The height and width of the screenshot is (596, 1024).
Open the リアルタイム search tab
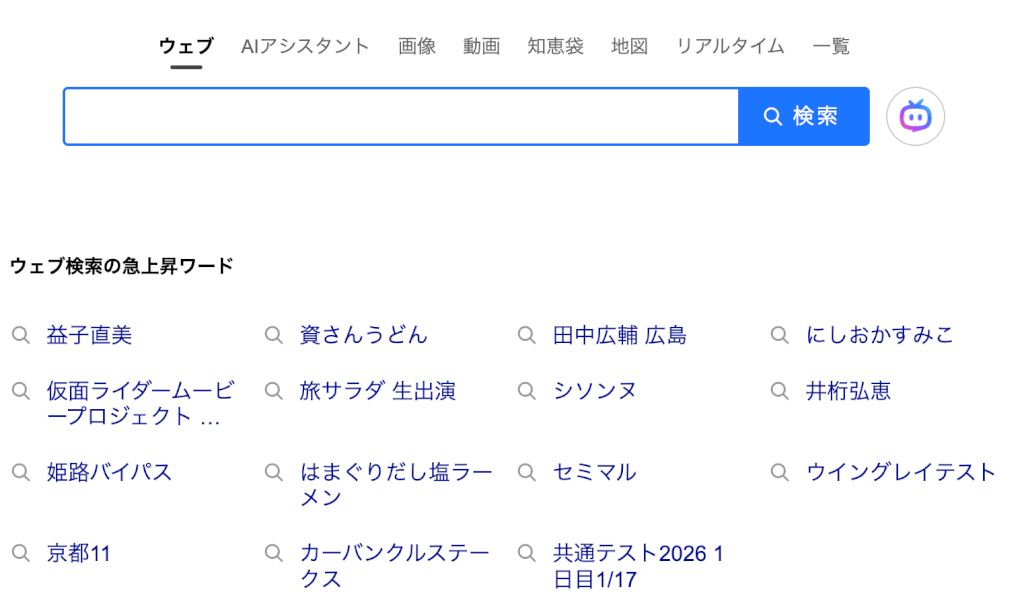[x=730, y=45]
